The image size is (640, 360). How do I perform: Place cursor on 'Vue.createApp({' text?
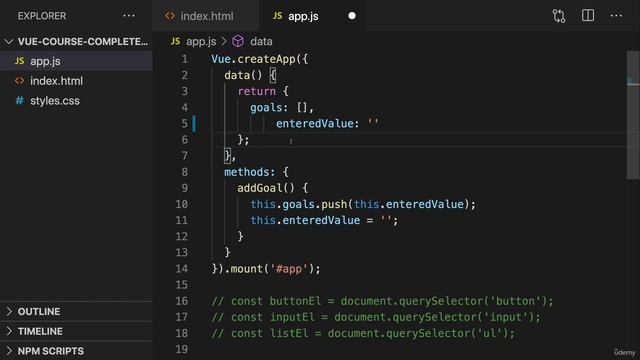[x=260, y=59]
